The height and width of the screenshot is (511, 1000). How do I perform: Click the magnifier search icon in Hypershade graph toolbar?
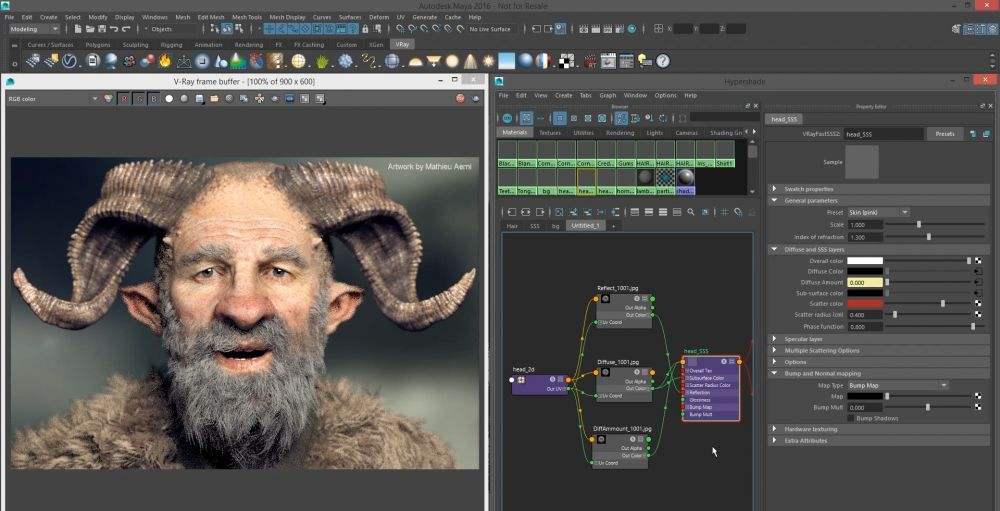[691, 212]
